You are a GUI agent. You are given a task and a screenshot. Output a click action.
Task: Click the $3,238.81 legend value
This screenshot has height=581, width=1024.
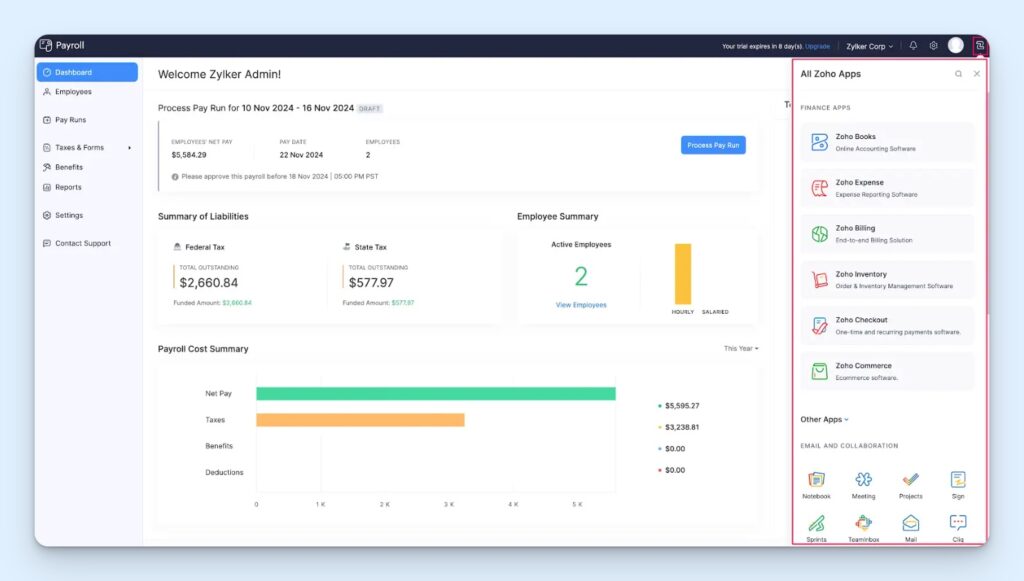pos(682,428)
